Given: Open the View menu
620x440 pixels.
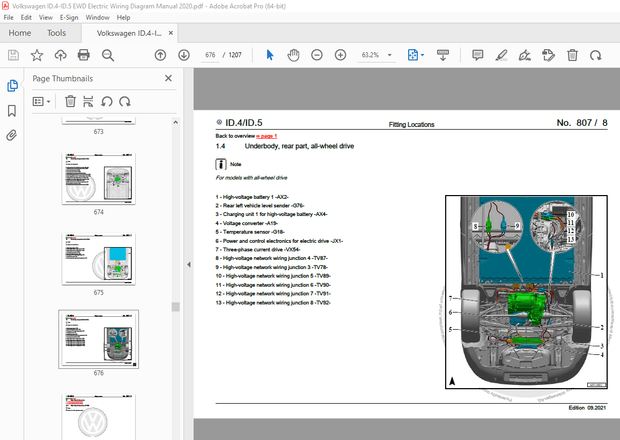Looking at the screenshot, I should (45, 17).
